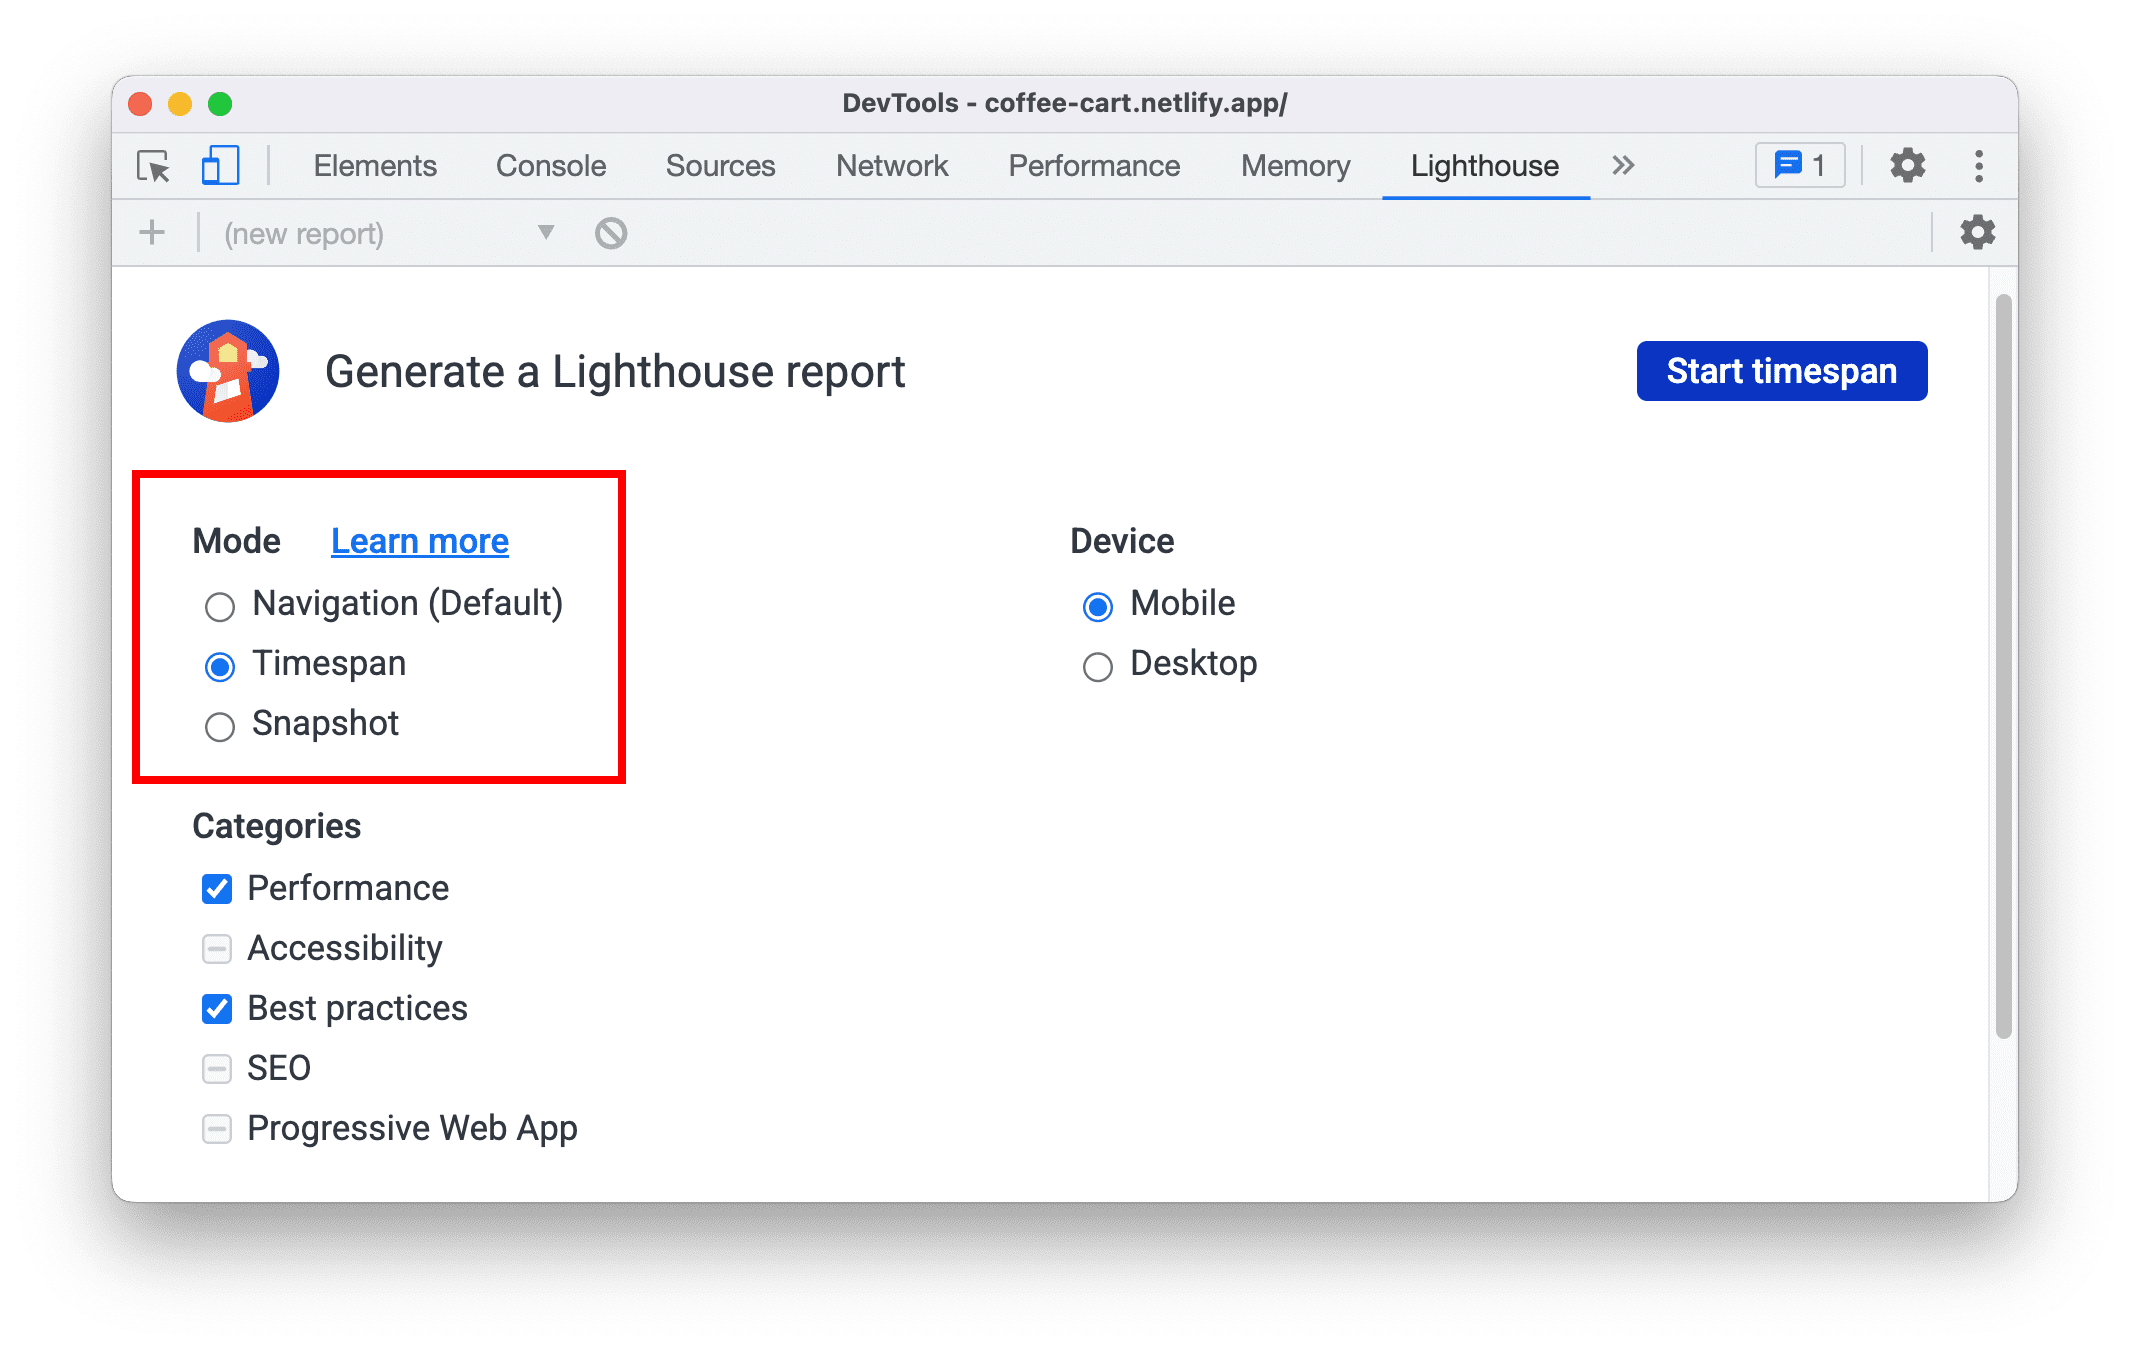Click the Lighthouse logo icon
This screenshot has width=2130, height=1350.
tap(230, 371)
